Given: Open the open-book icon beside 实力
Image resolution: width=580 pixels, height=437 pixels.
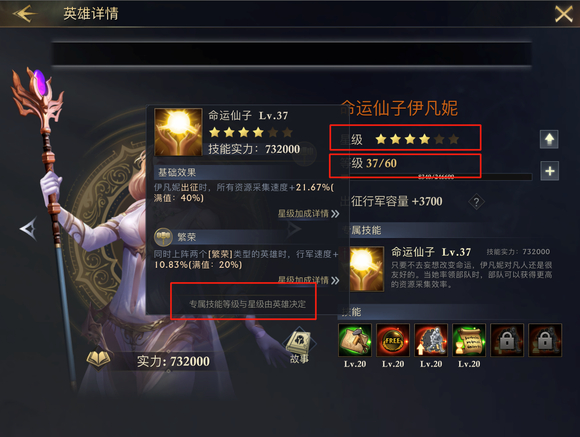Looking at the screenshot, I should (98, 360).
